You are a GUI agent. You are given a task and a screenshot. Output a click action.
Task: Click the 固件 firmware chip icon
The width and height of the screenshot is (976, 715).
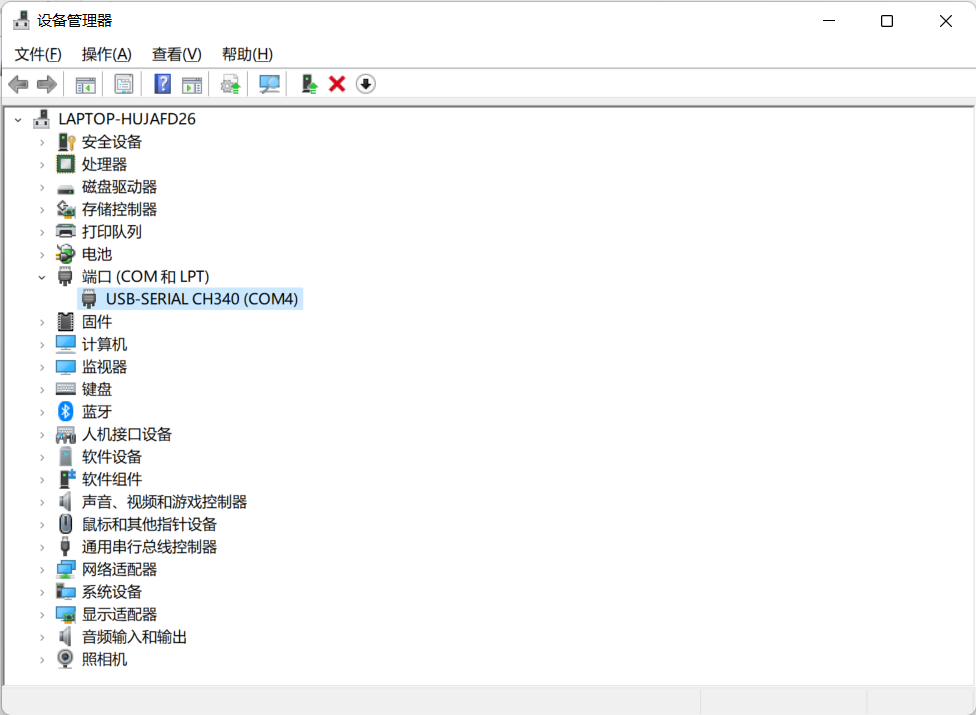(65, 322)
